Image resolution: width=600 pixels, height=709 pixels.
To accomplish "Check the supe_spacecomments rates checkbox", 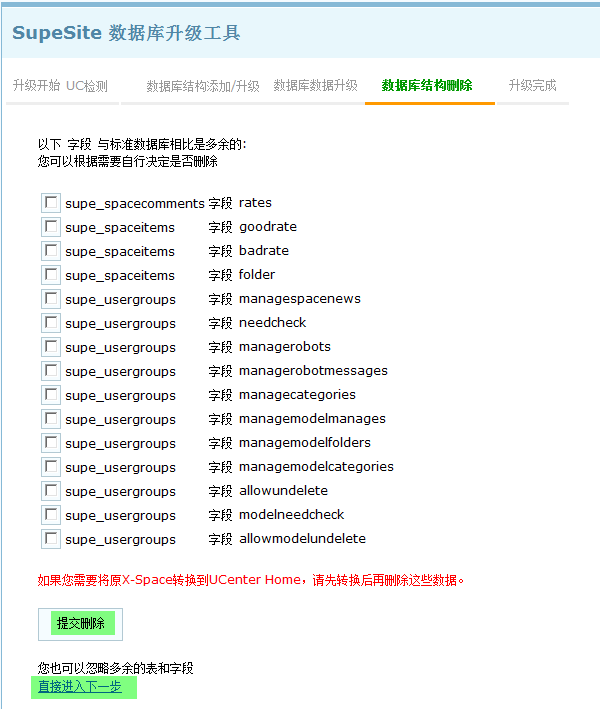I will click(x=51, y=203).
